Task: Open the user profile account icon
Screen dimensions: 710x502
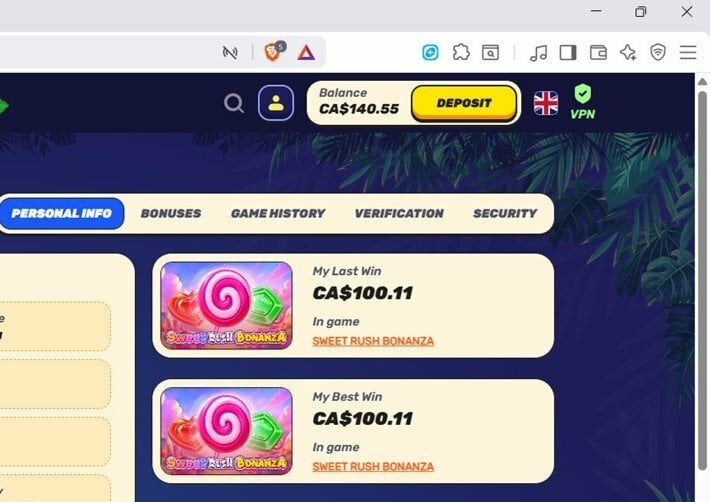Action: point(276,103)
